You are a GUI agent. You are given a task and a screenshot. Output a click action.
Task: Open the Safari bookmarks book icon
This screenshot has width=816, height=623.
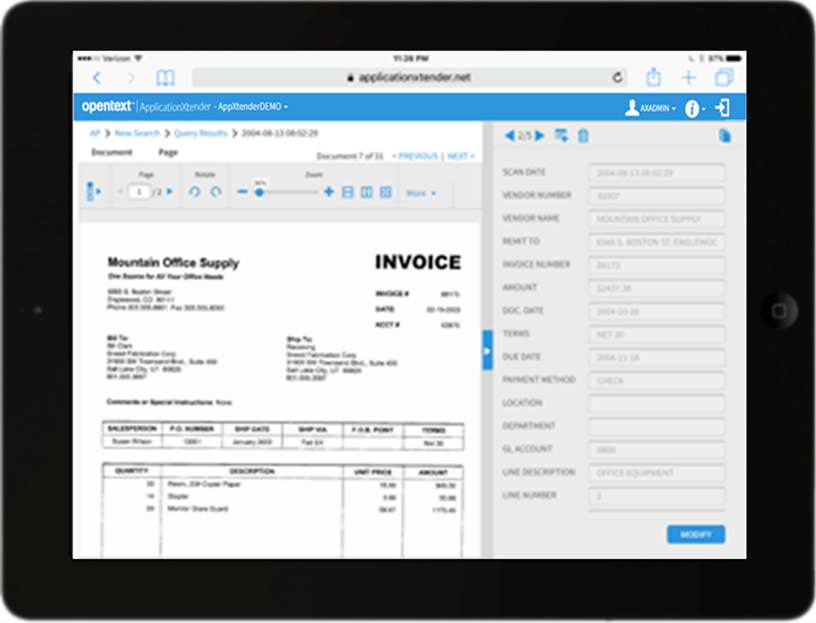tap(165, 78)
